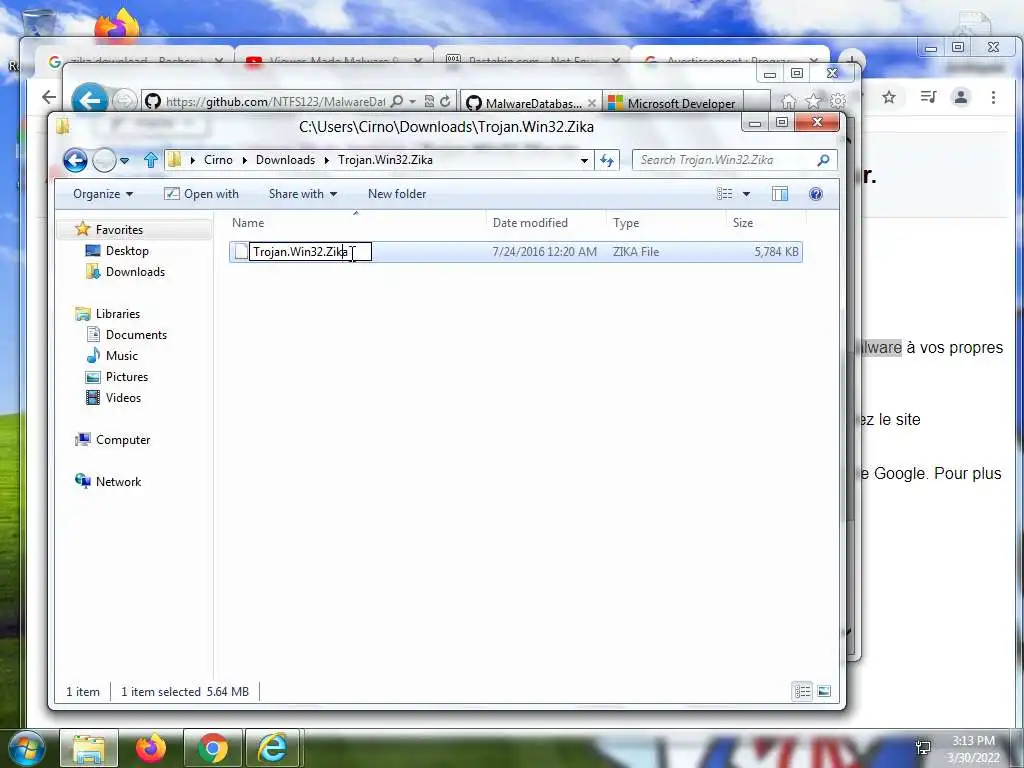The width and height of the screenshot is (1024, 768).
Task: Change your view icon button
Action: coord(725,194)
